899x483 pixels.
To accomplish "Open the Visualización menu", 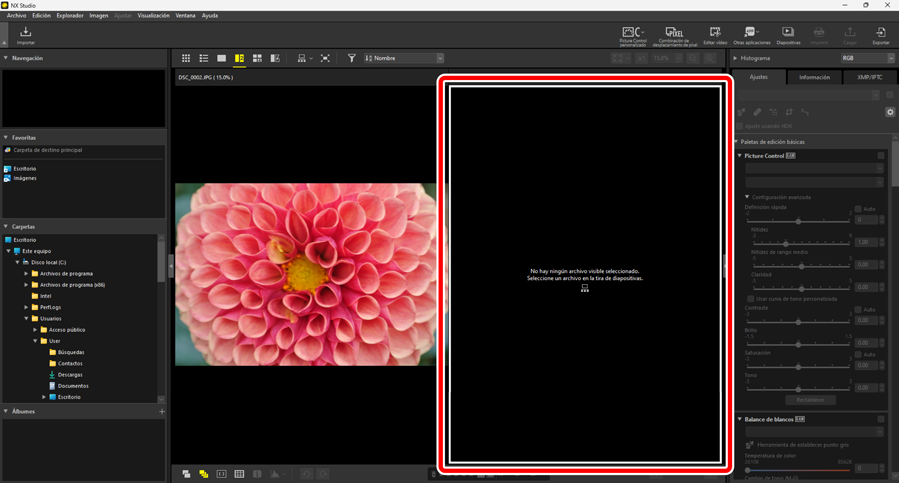I will click(x=153, y=16).
